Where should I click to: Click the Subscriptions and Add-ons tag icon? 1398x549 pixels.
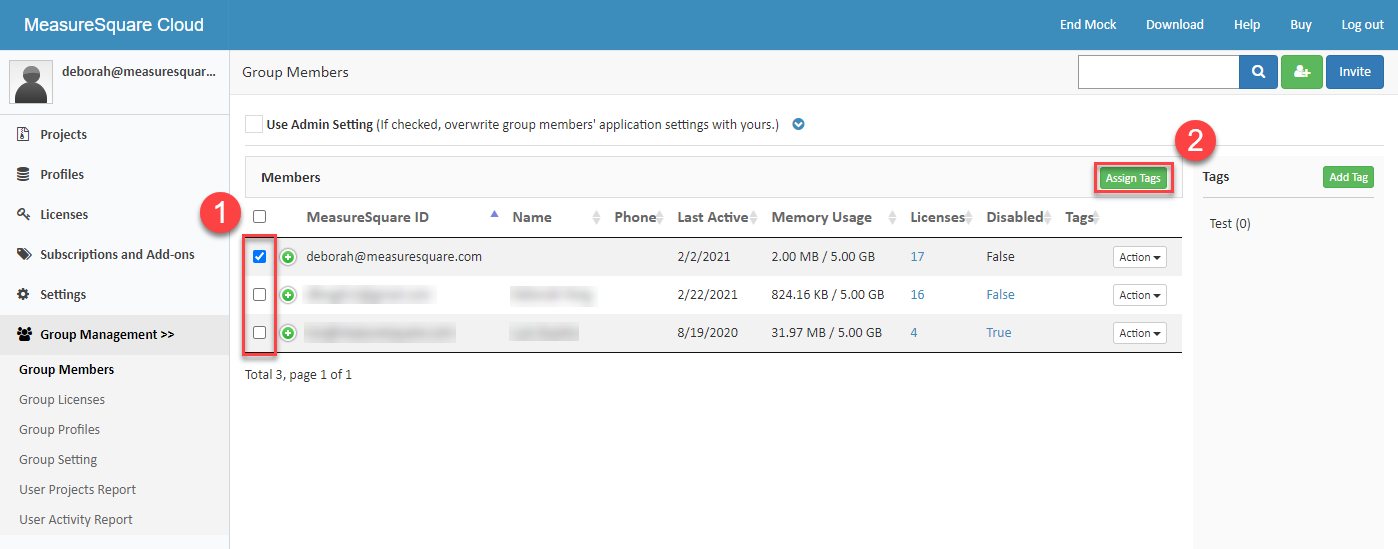pyautogui.click(x=23, y=254)
